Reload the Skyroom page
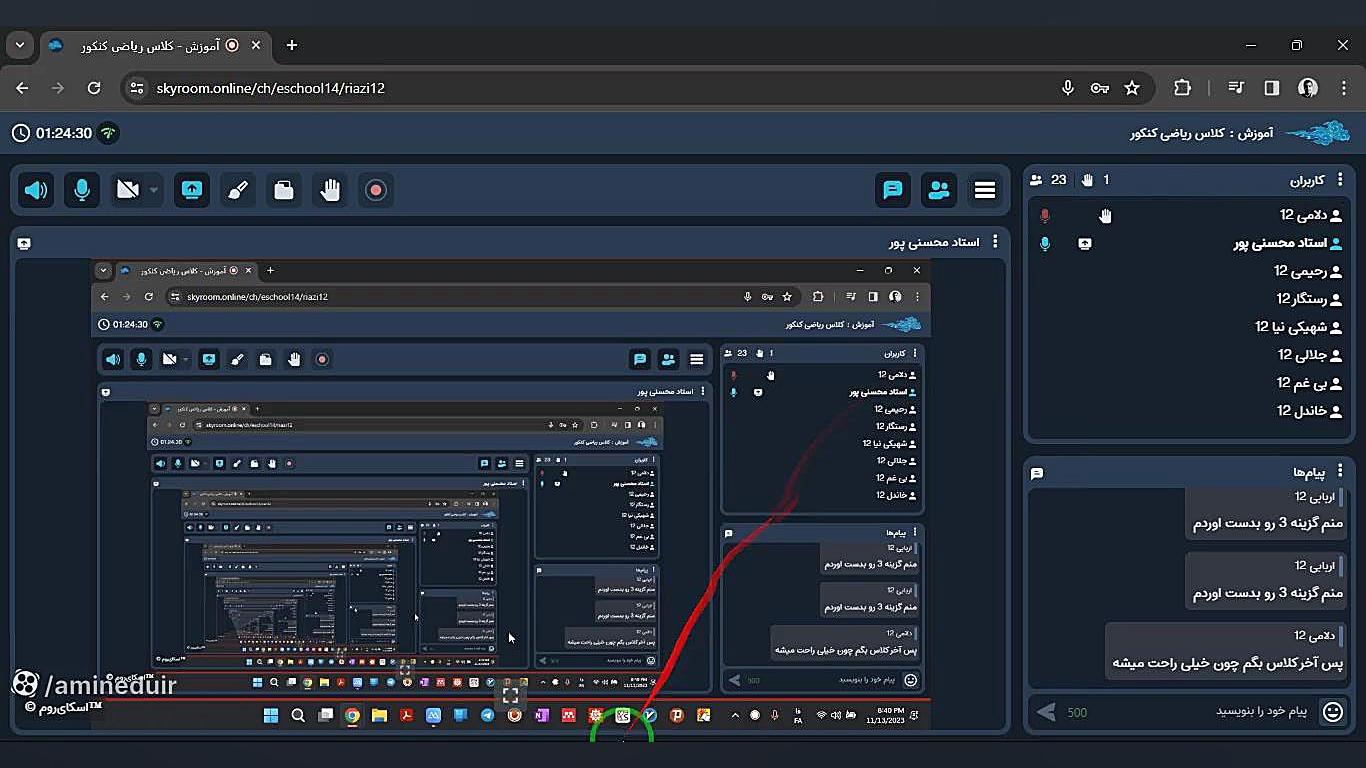The height and width of the screenshot is (768, 1366). click(x=94, y=88)
